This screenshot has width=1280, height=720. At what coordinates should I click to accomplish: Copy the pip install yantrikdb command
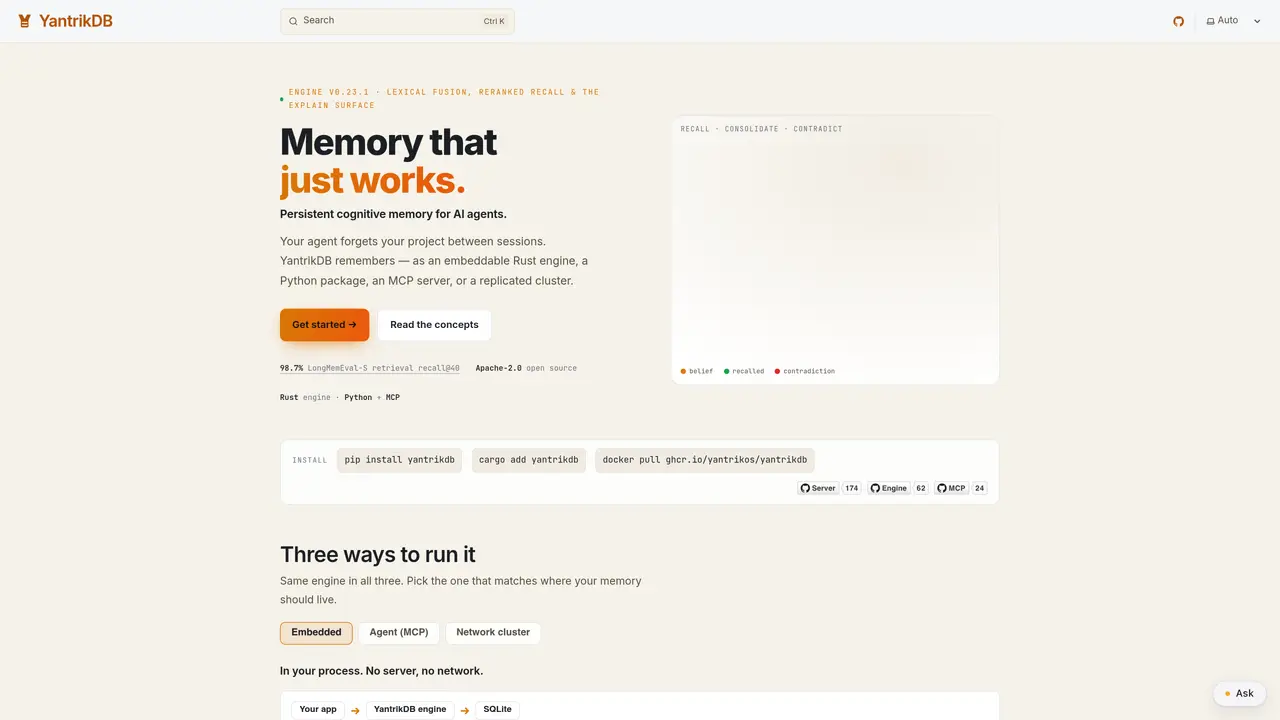(x=400, y=460)
